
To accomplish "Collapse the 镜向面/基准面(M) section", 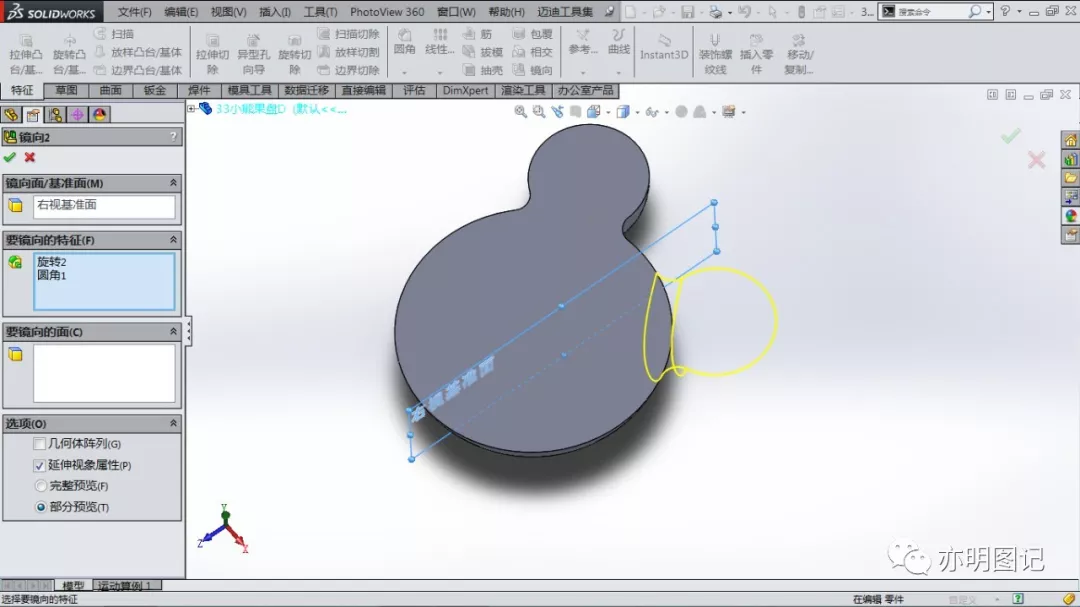I will coord(173,183).
